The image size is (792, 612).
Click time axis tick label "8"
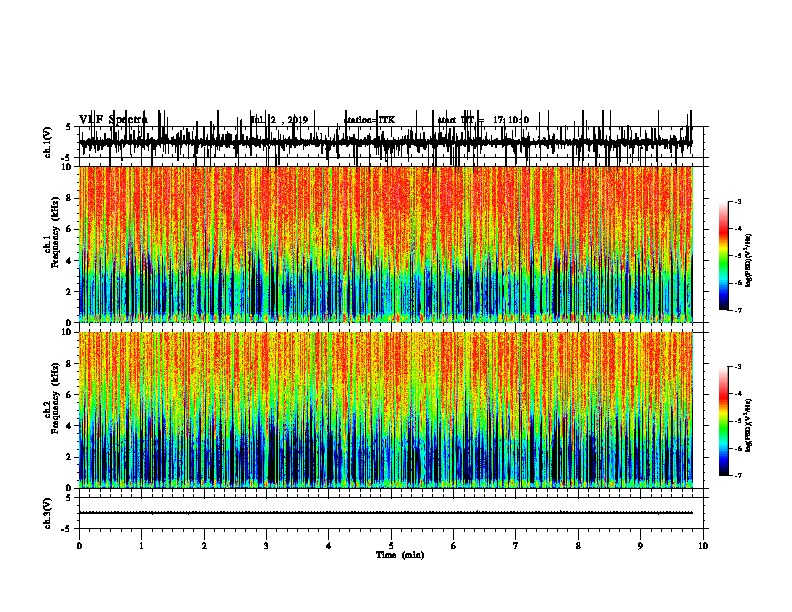coord(578,546)
